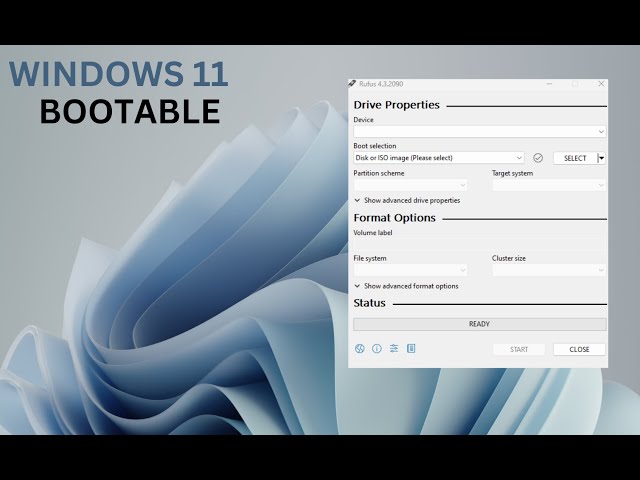Click the Volume label caption text

(x=373, y=233)
